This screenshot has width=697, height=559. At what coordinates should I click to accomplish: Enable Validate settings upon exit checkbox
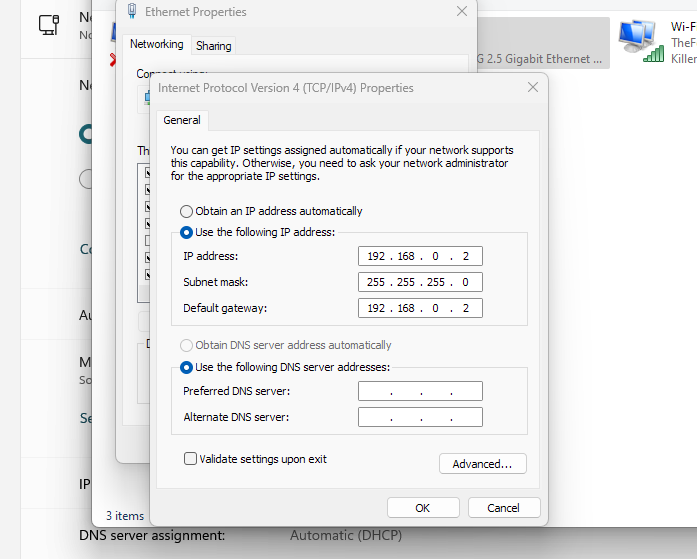click(190, 459)
